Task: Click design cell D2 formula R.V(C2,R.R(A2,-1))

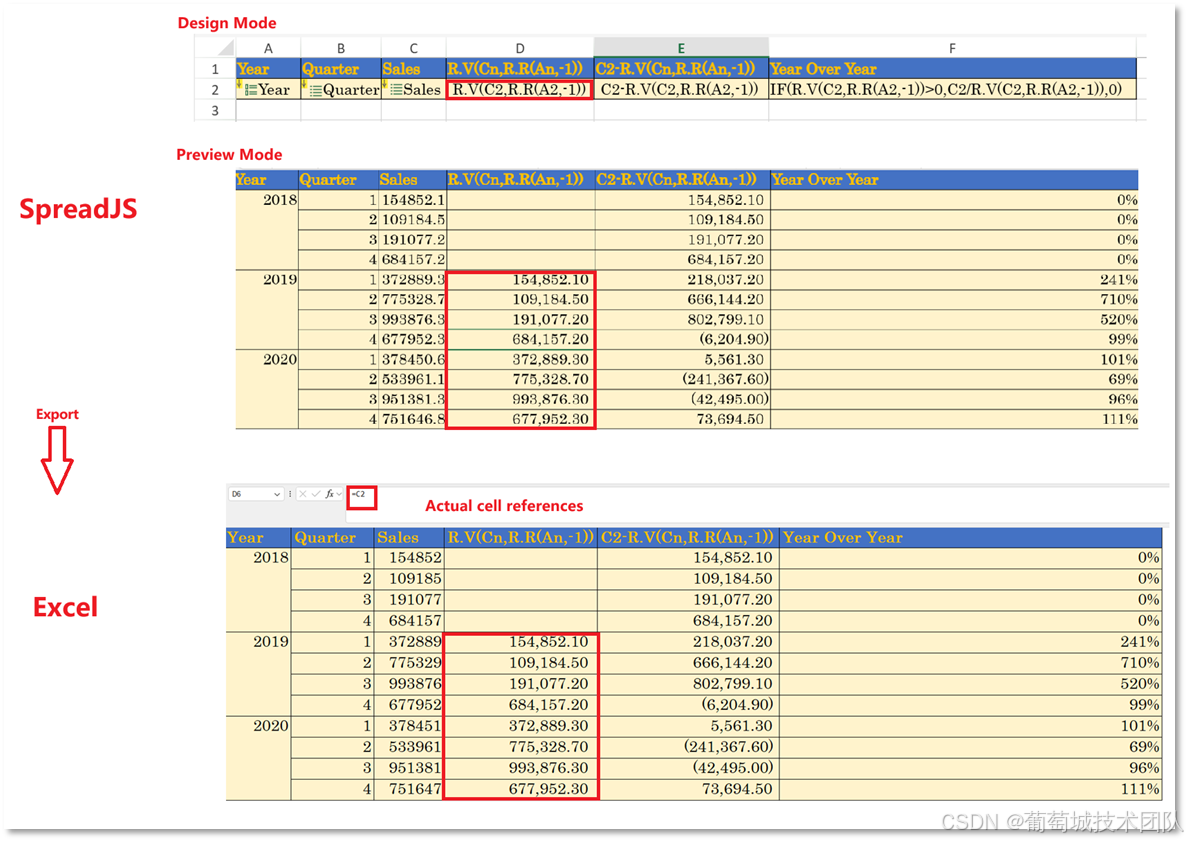Action: pos(520,89)
